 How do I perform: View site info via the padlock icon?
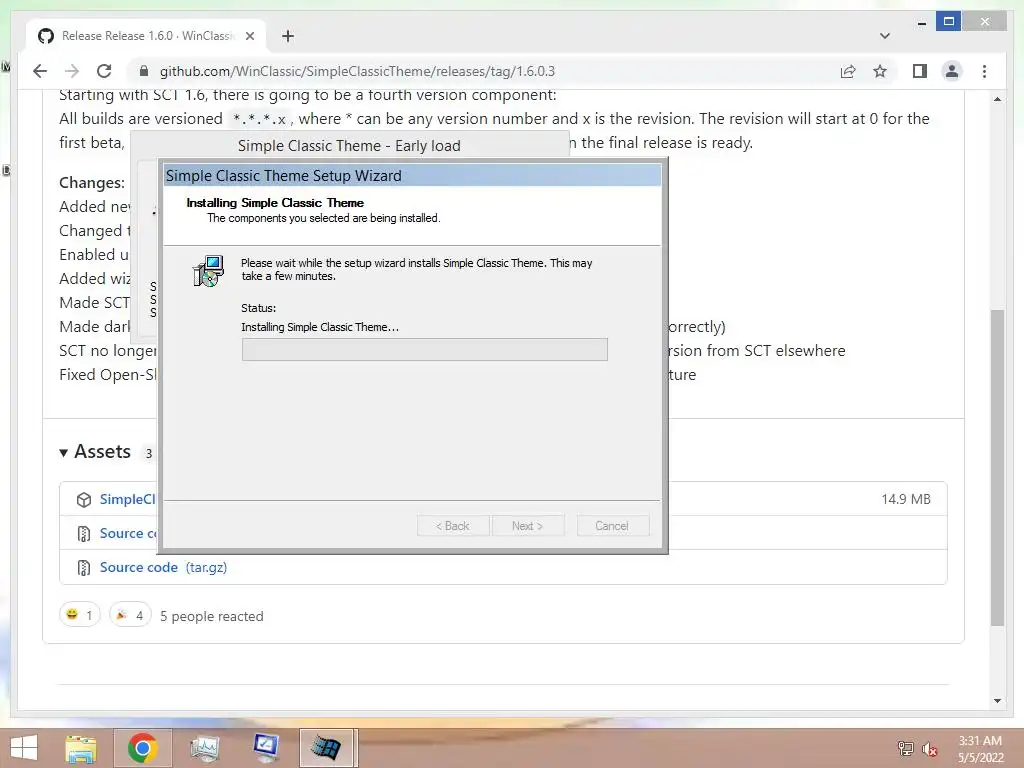coord(144,71)
